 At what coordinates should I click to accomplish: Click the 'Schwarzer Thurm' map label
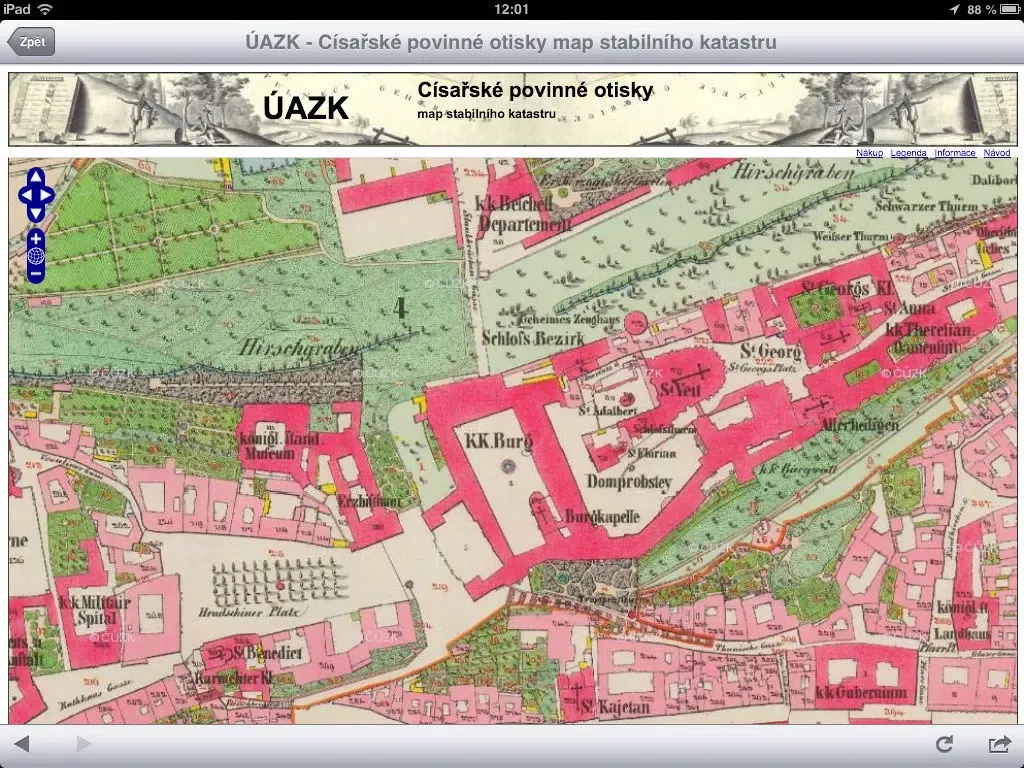pyautogui.click(x=926, y=206)
